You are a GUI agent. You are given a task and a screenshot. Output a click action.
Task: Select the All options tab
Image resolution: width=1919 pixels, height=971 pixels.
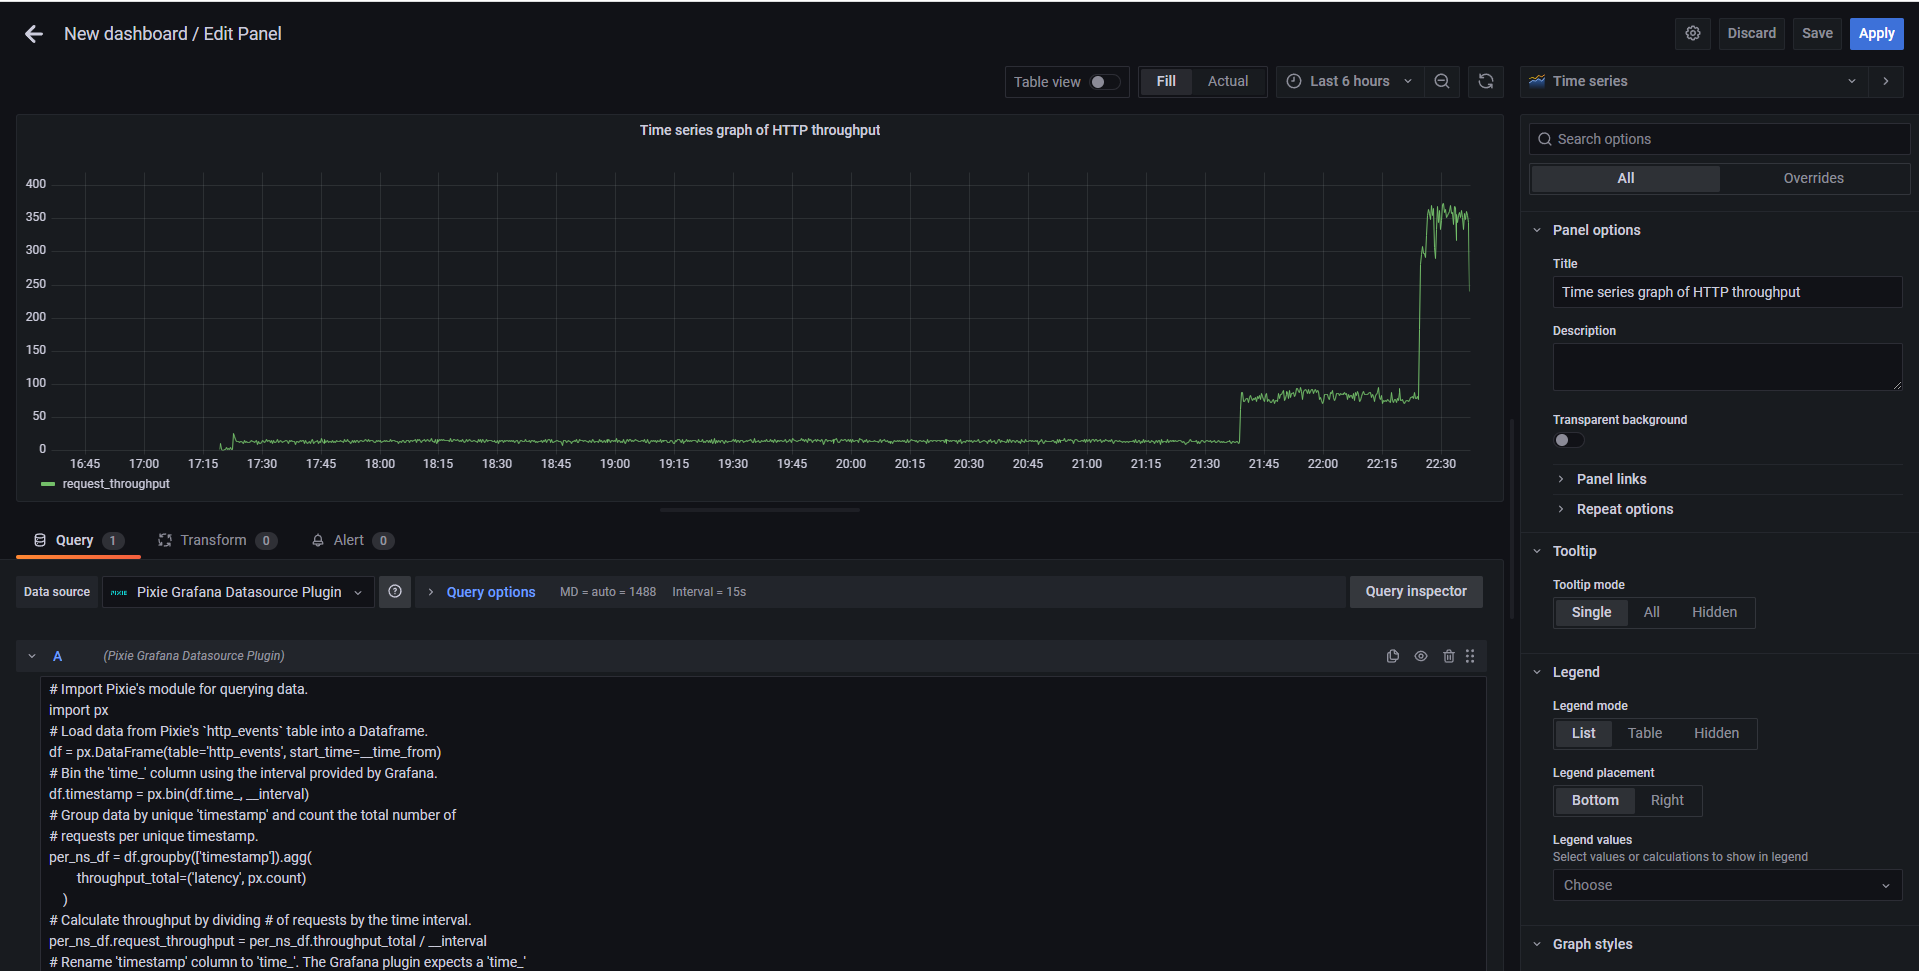coord(1625,178)
